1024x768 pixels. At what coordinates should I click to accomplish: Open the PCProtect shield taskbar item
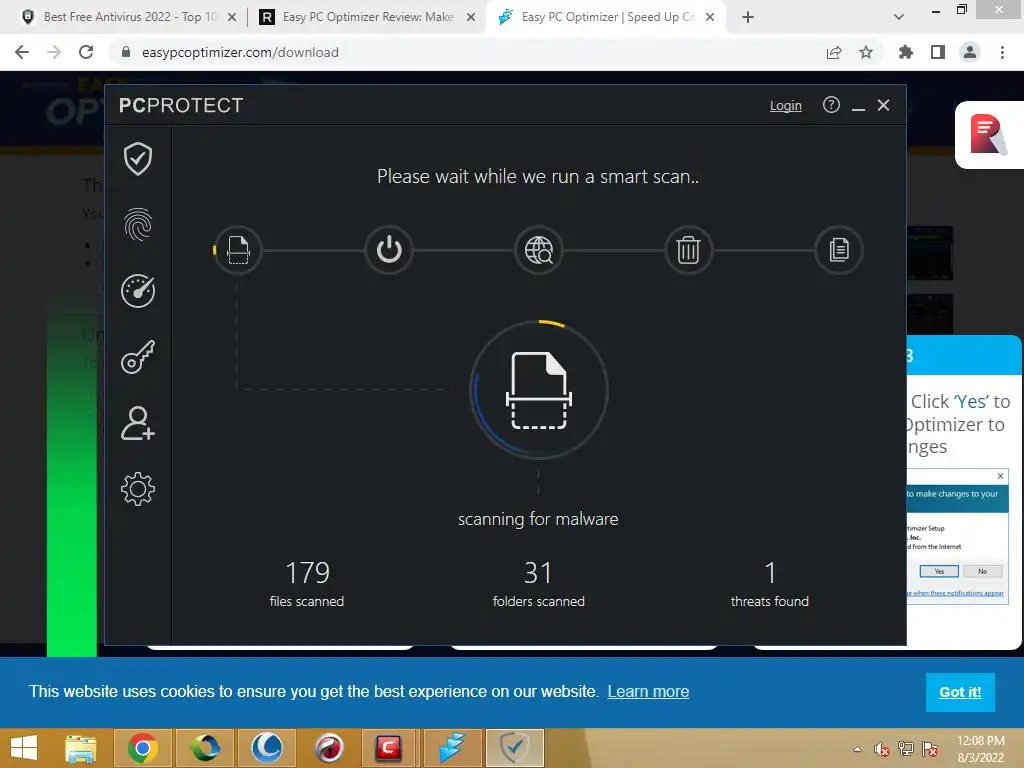click(x=515, y=748)
